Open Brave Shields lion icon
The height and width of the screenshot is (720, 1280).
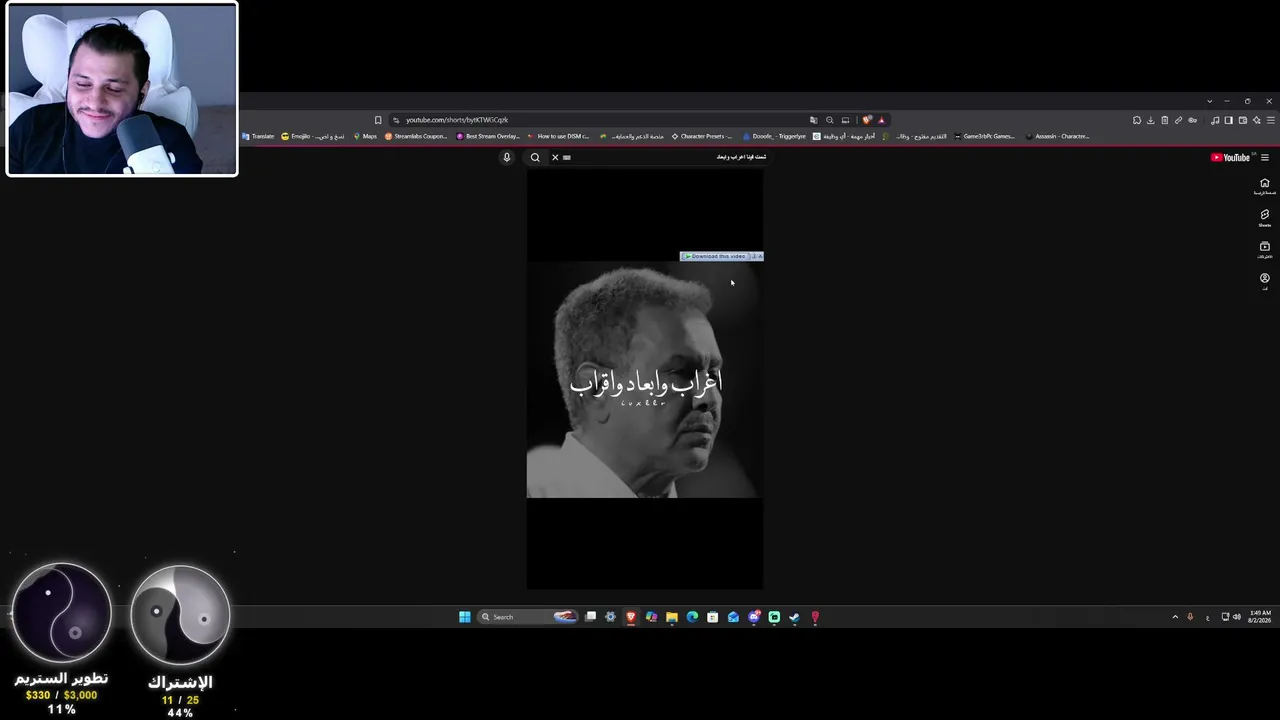coord(867,120)
